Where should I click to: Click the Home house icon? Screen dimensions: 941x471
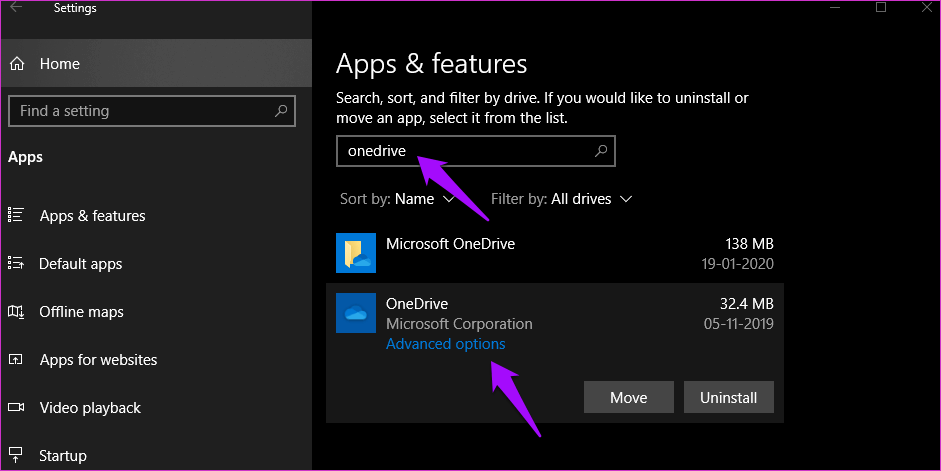17,64
